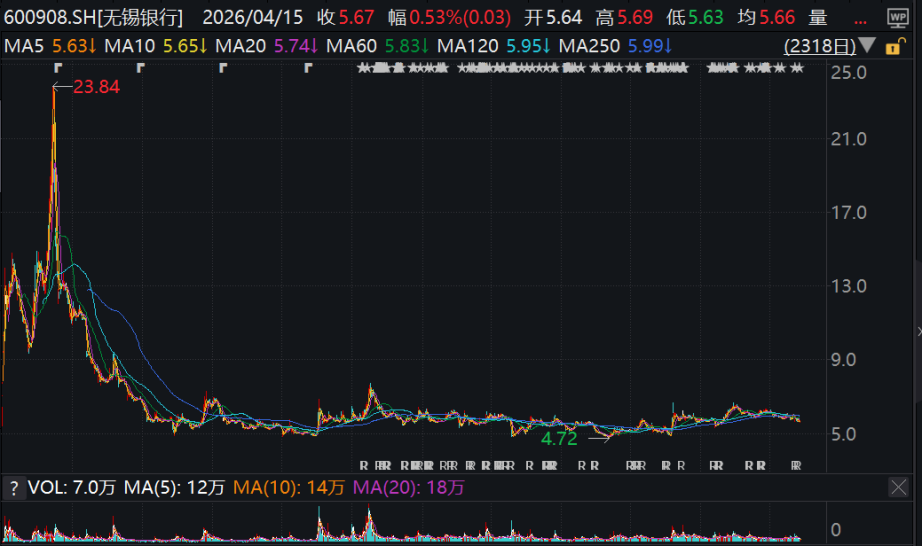Screen dimensions: 922x546
Task: Click the question mark help icon beside VOL
Action: point(14,488)
